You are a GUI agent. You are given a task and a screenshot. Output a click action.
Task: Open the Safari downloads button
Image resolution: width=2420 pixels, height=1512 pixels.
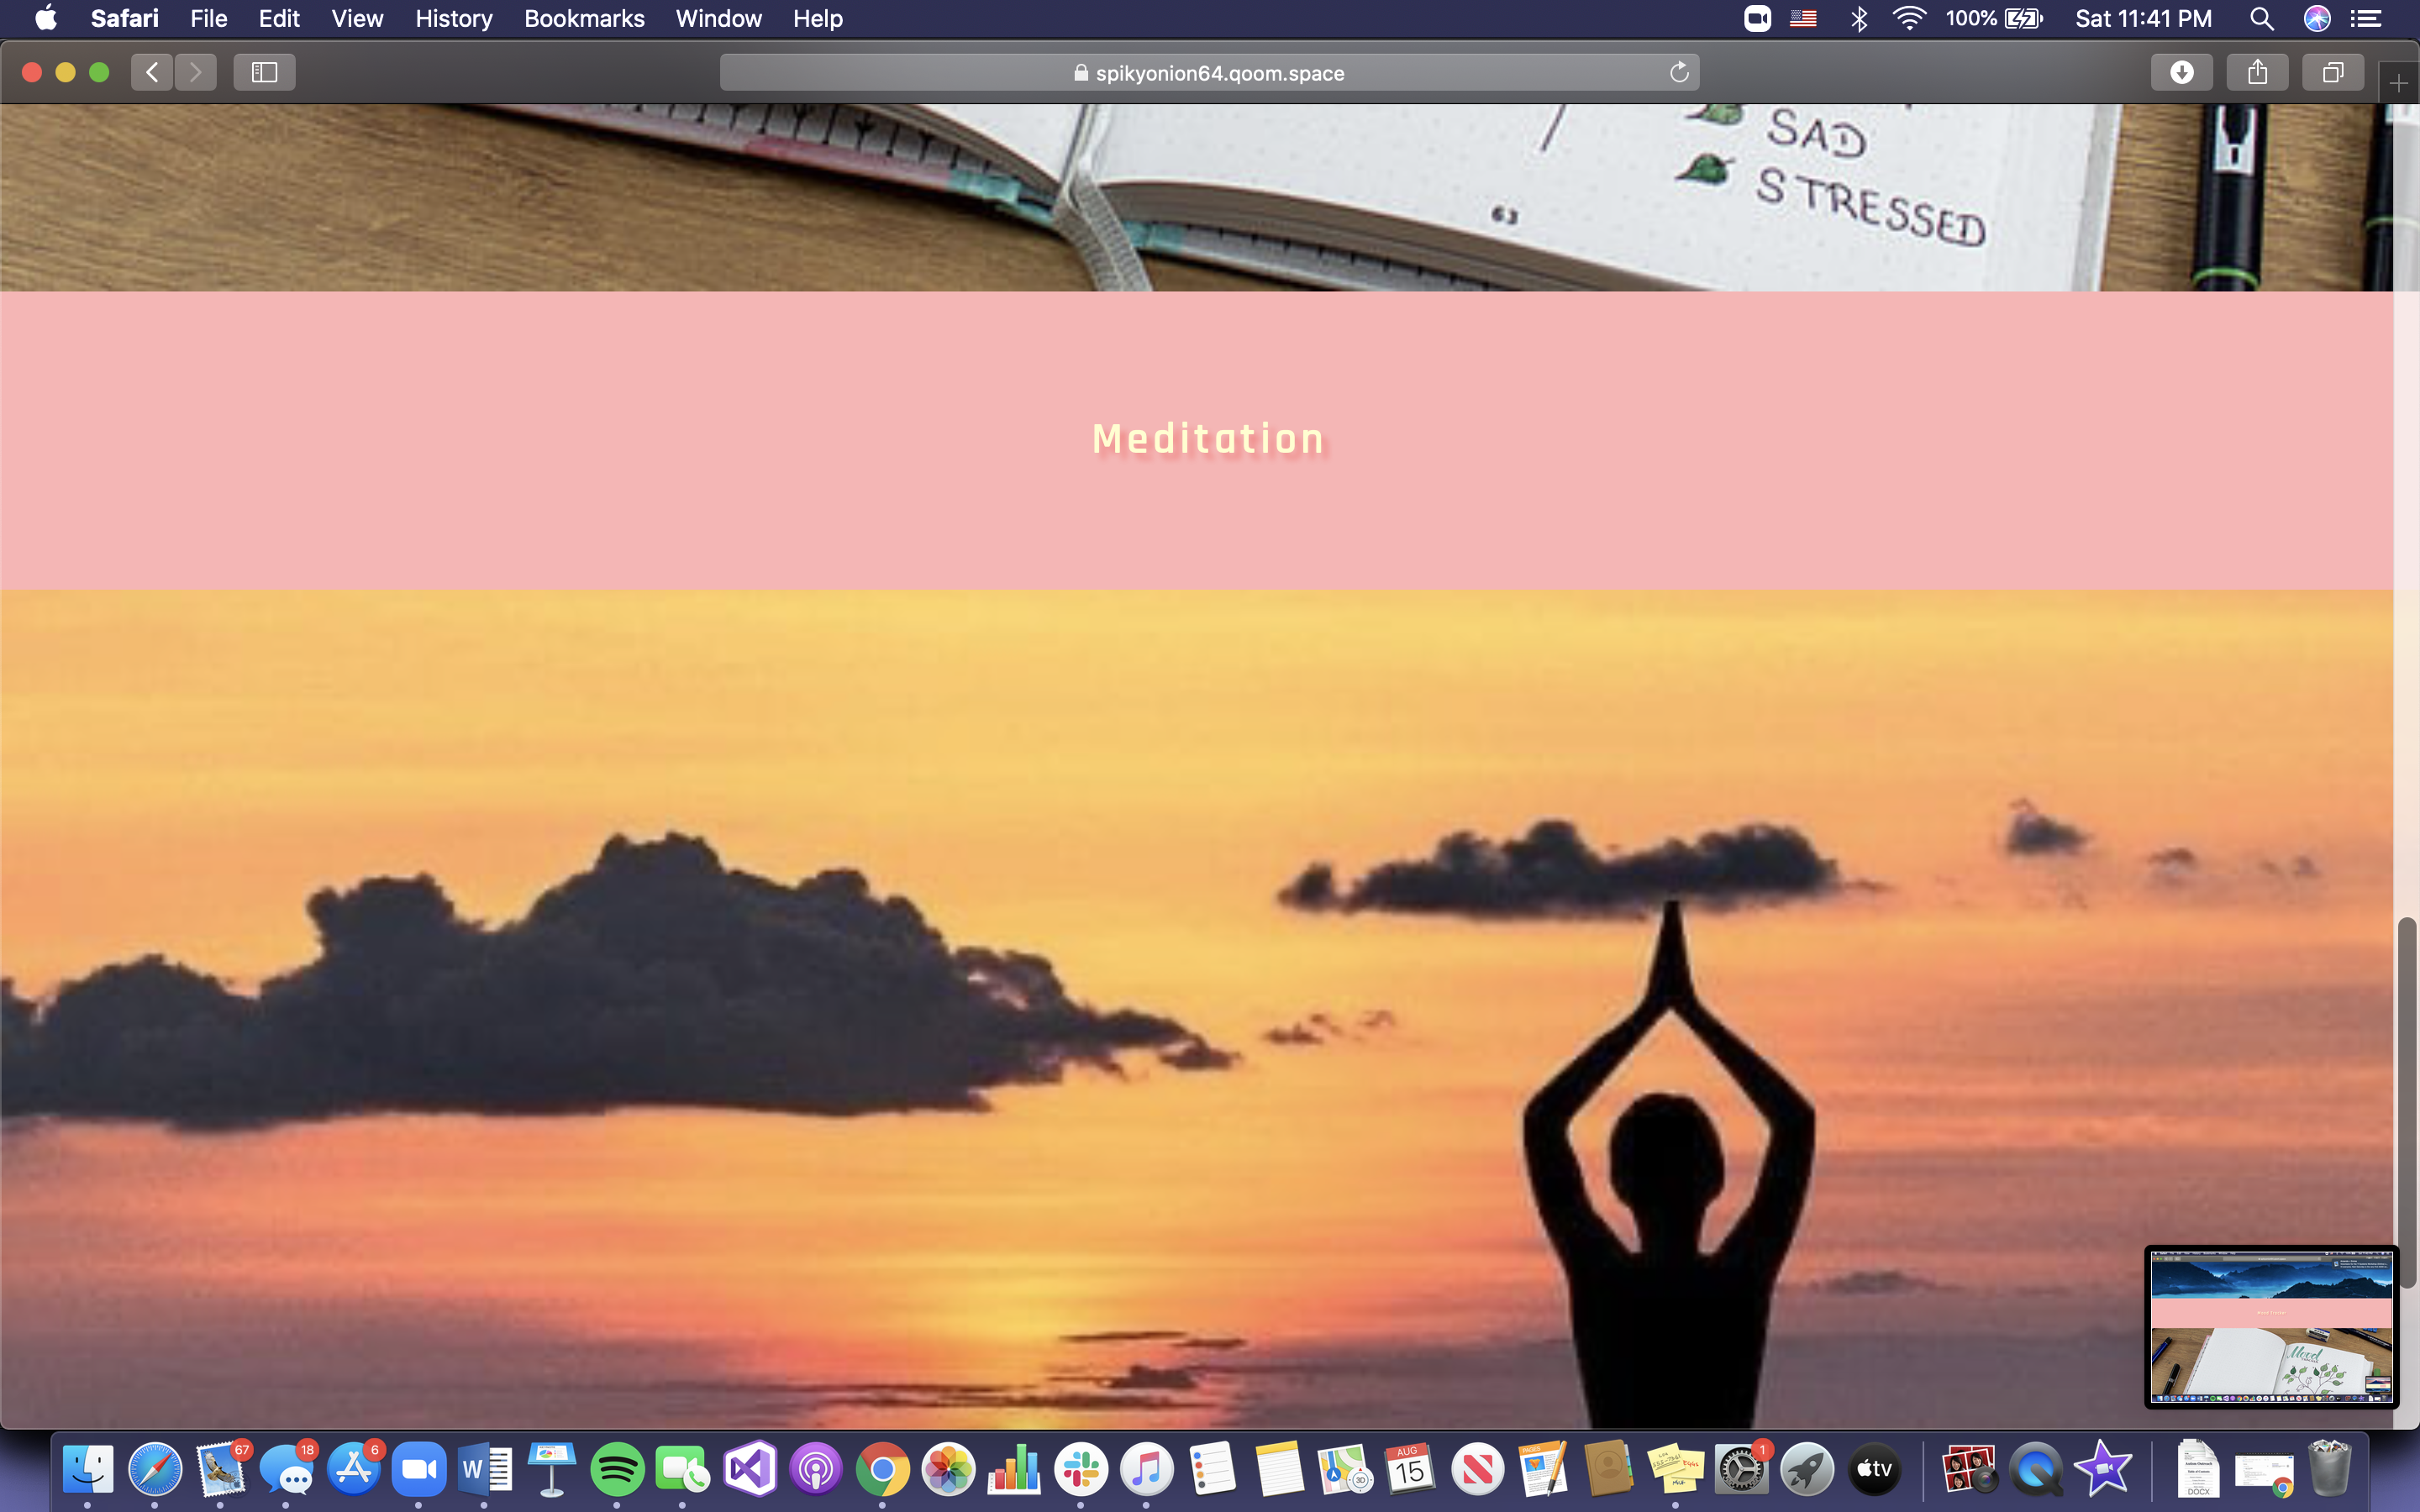tap(2181, 72)
